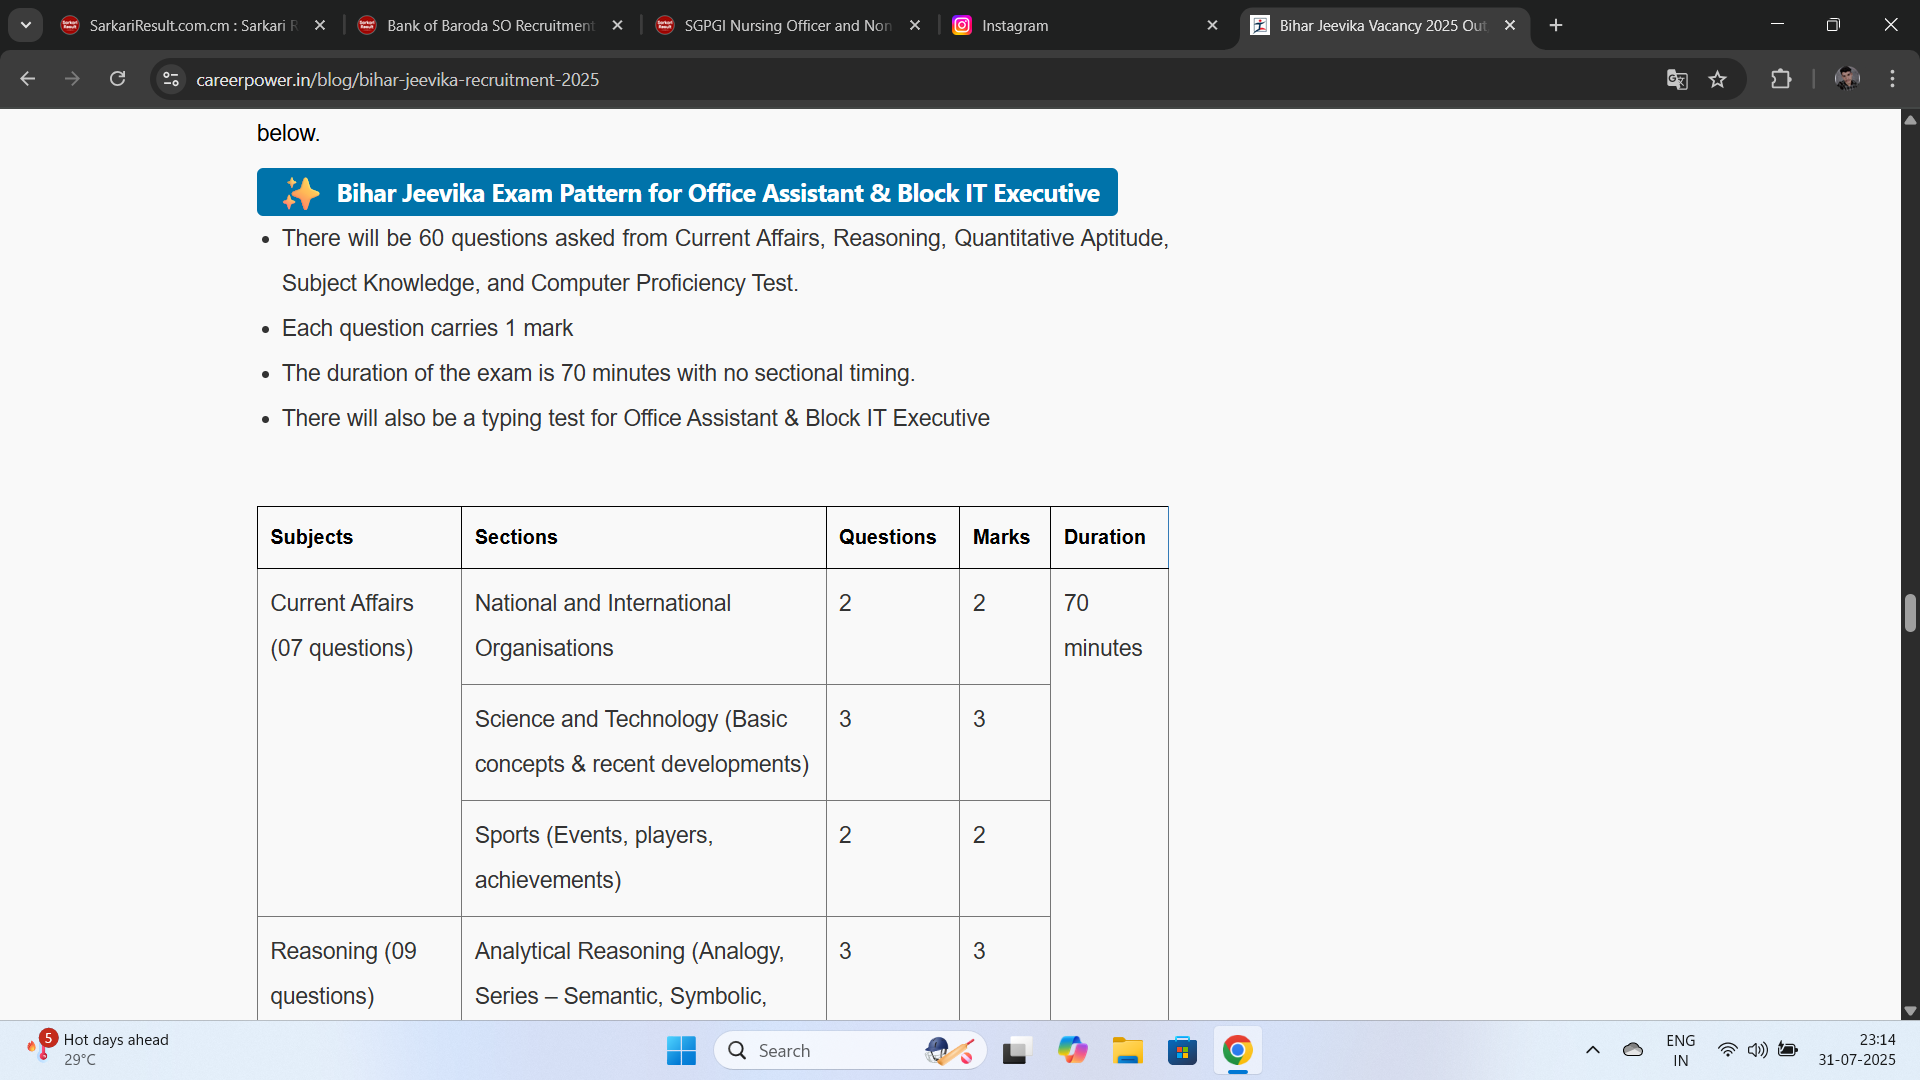1920x1080 pixels.
Task: Open Wi-Fi network settings
Action: tap(1727, 1050)
